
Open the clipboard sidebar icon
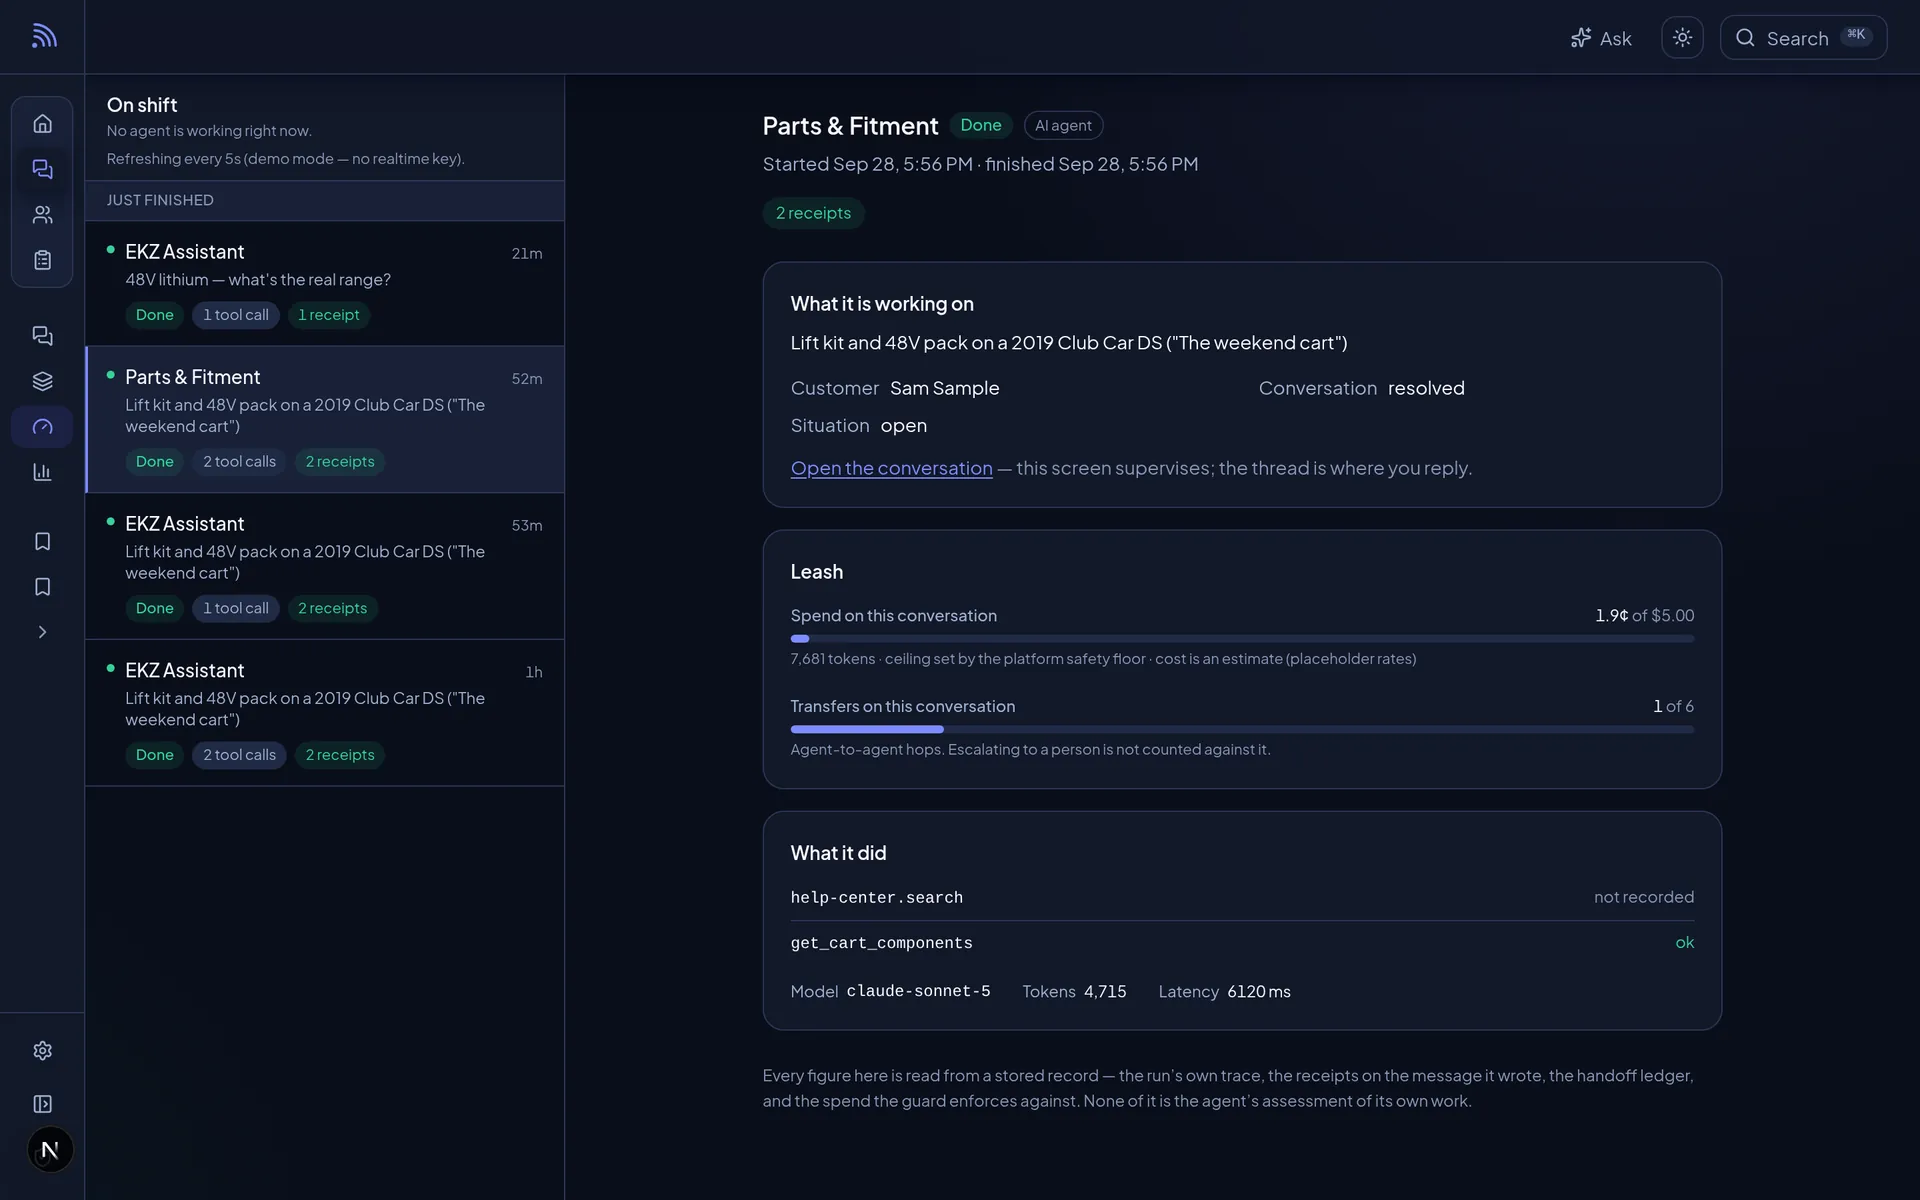point(42,260)
